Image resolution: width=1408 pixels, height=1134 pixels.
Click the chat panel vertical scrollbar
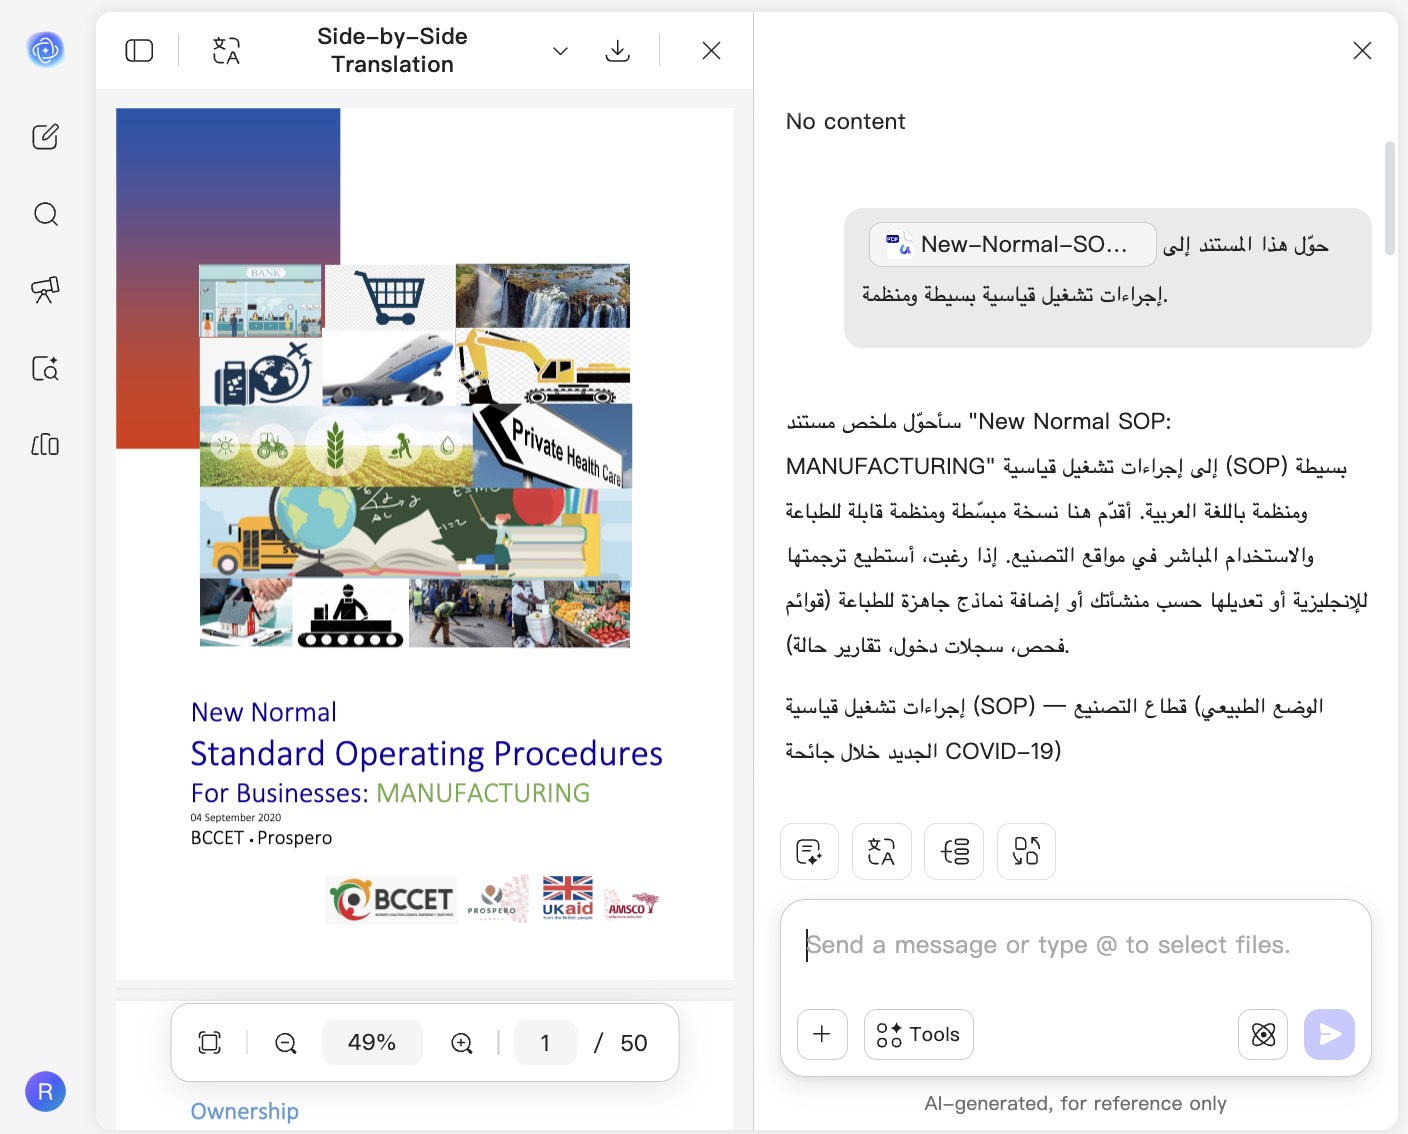(1390, 198)
